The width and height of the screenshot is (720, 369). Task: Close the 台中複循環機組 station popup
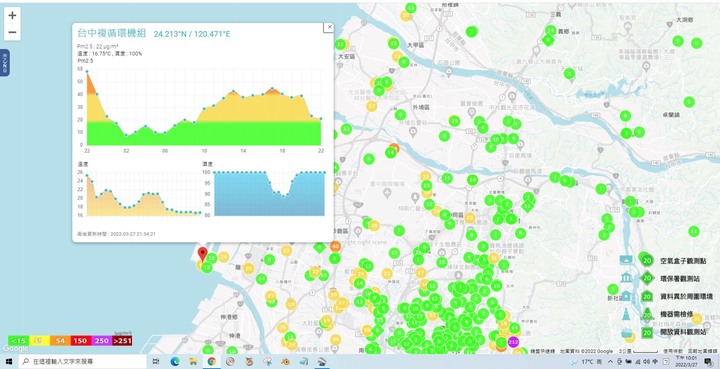pos(329,27)
